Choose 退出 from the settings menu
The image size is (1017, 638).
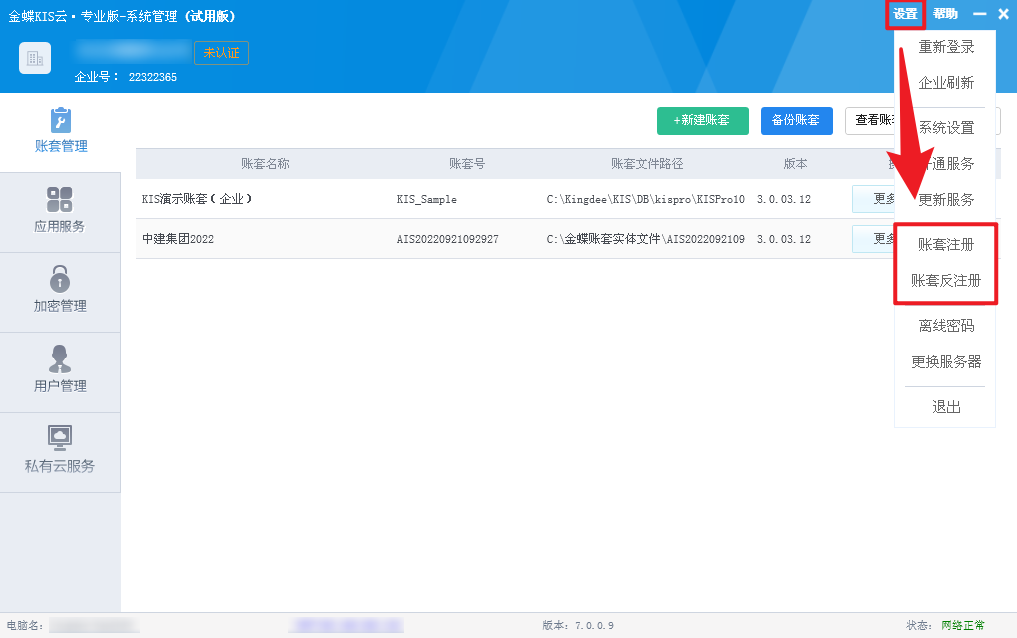pos(946,407)
